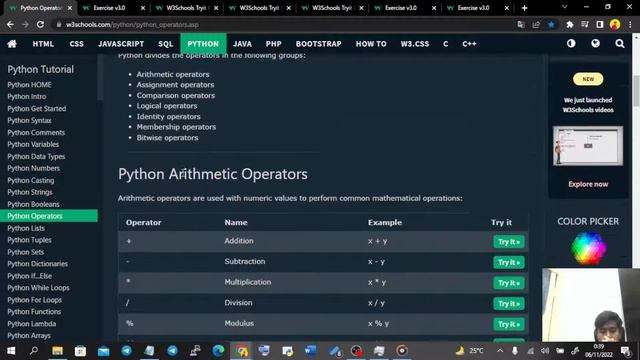Open Python Strings in sidebar

pos(30,192)
